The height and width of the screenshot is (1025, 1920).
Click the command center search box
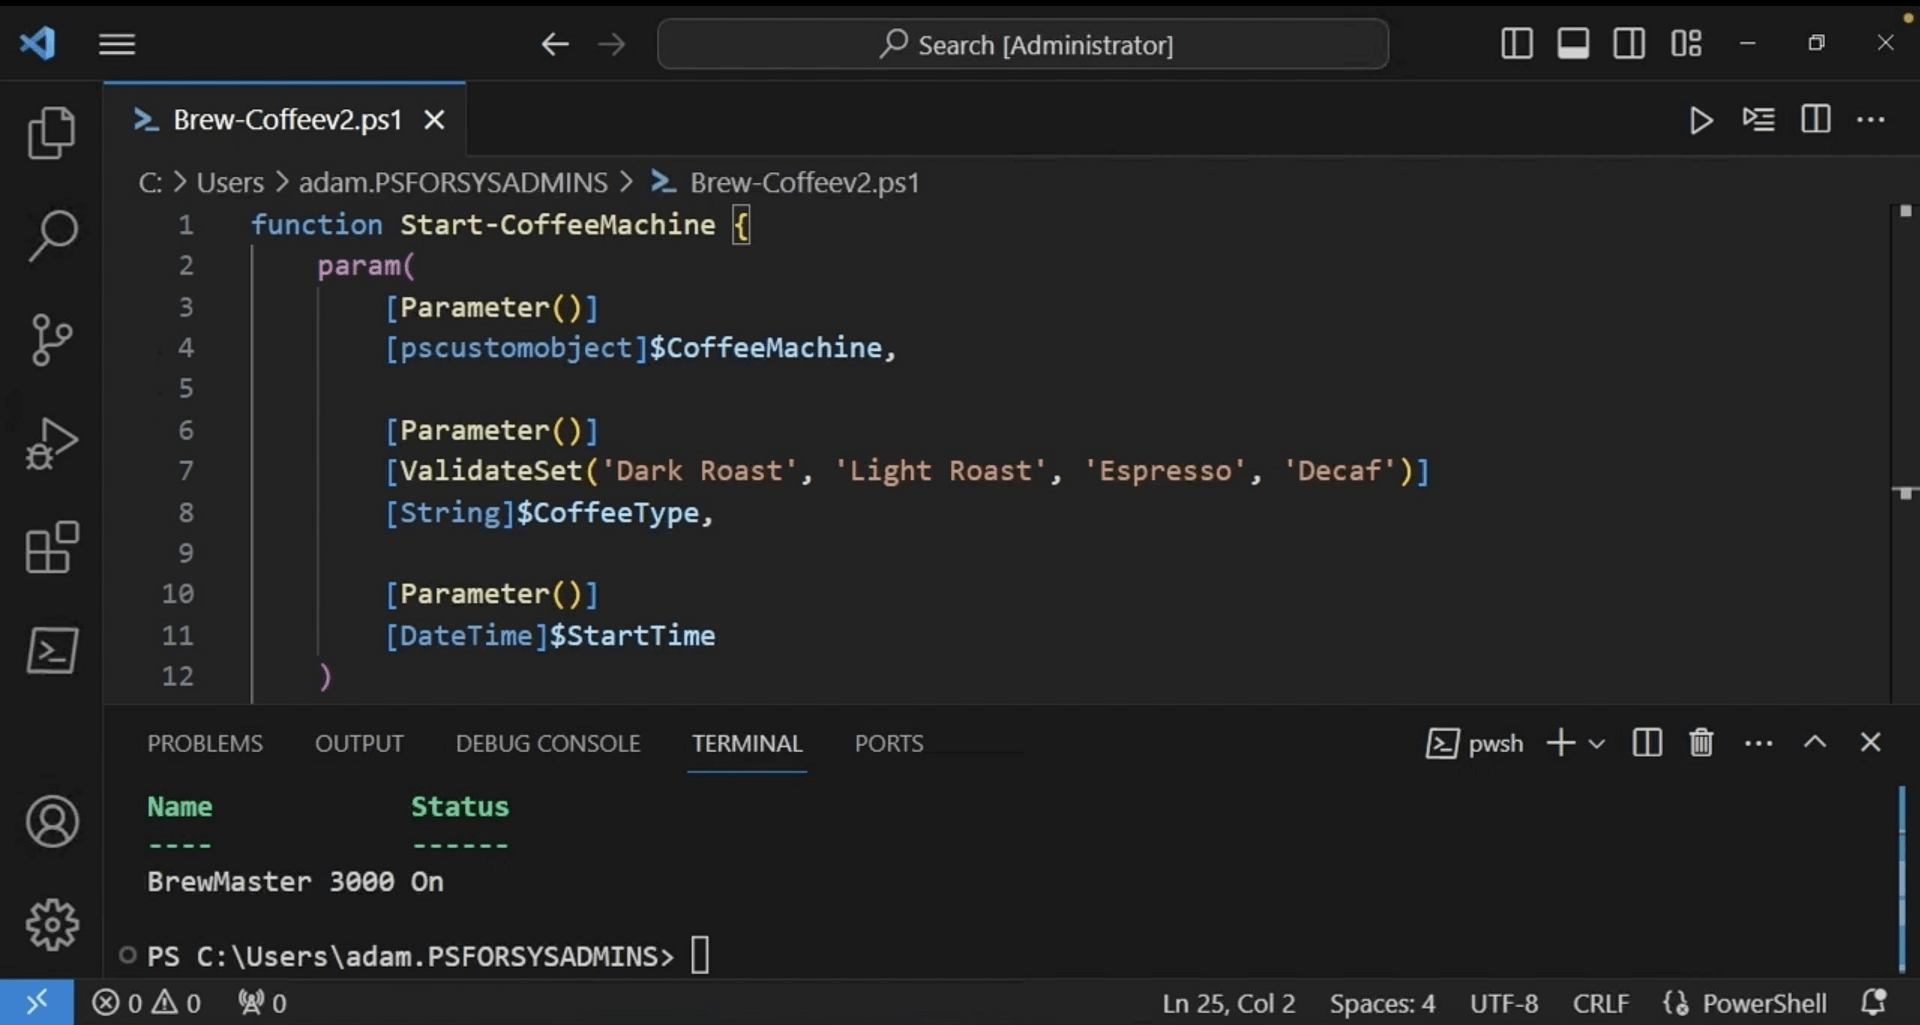1023,44
